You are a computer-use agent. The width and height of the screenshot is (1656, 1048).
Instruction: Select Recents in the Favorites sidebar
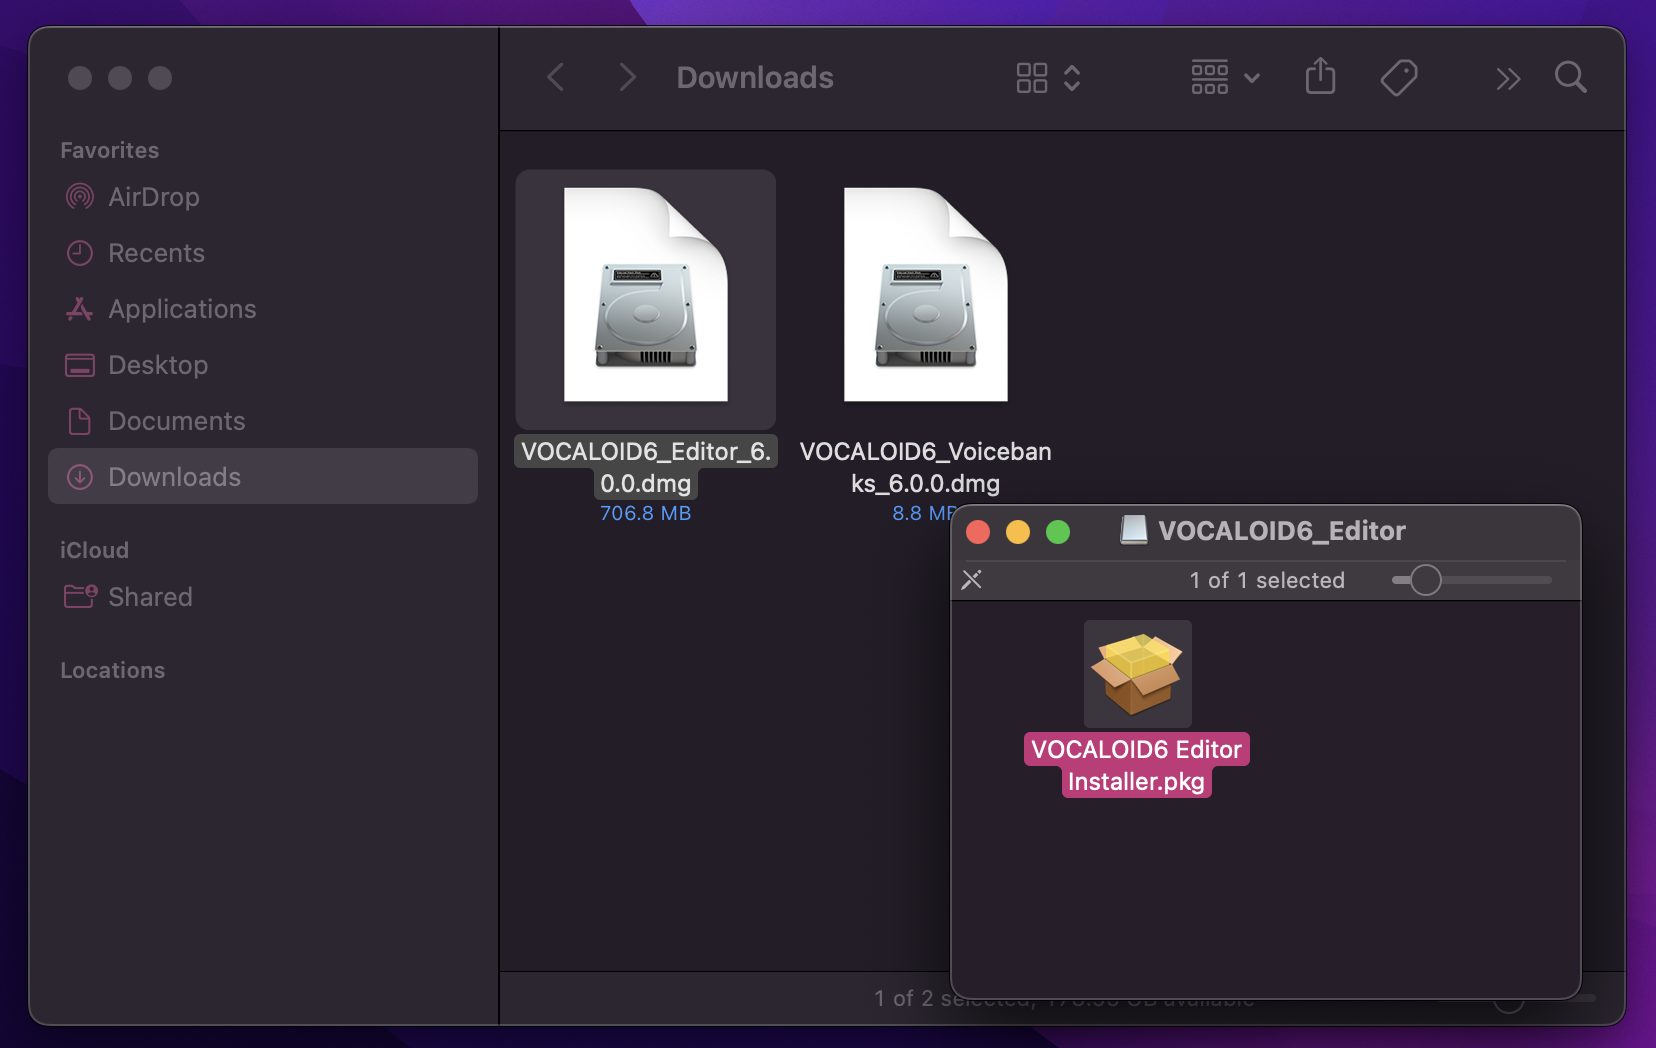click(x=156, y=253)
